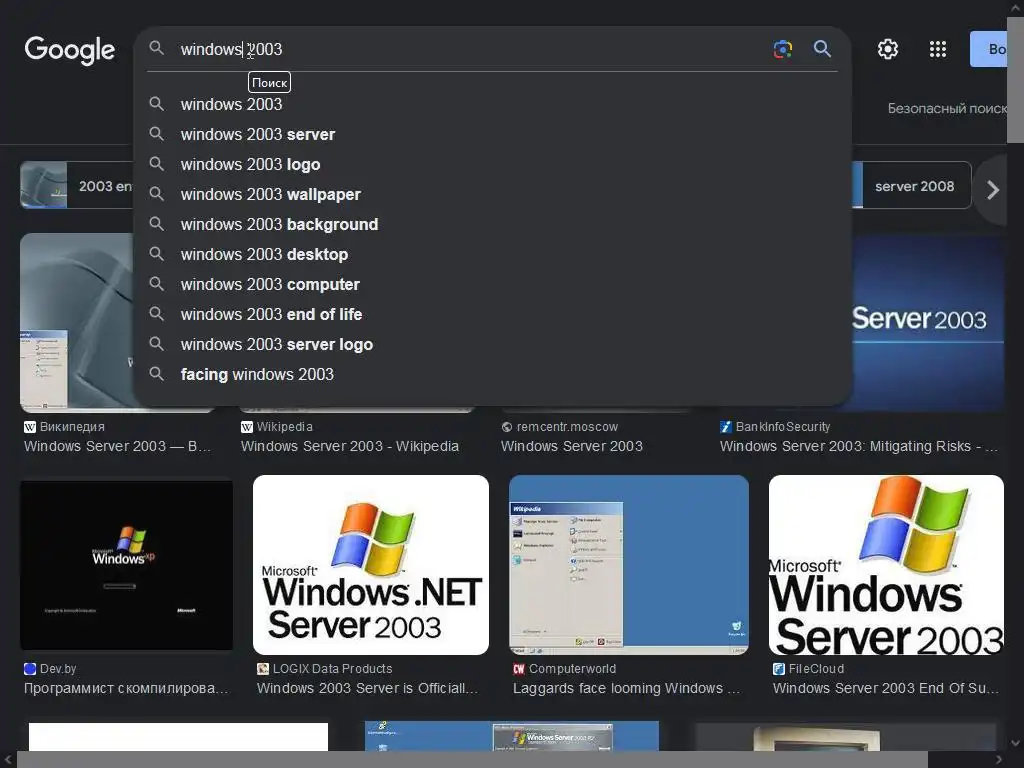Open 'Windows 2003 Server is Officiall...' result link

pyautogui.click(x=368, y=688)
